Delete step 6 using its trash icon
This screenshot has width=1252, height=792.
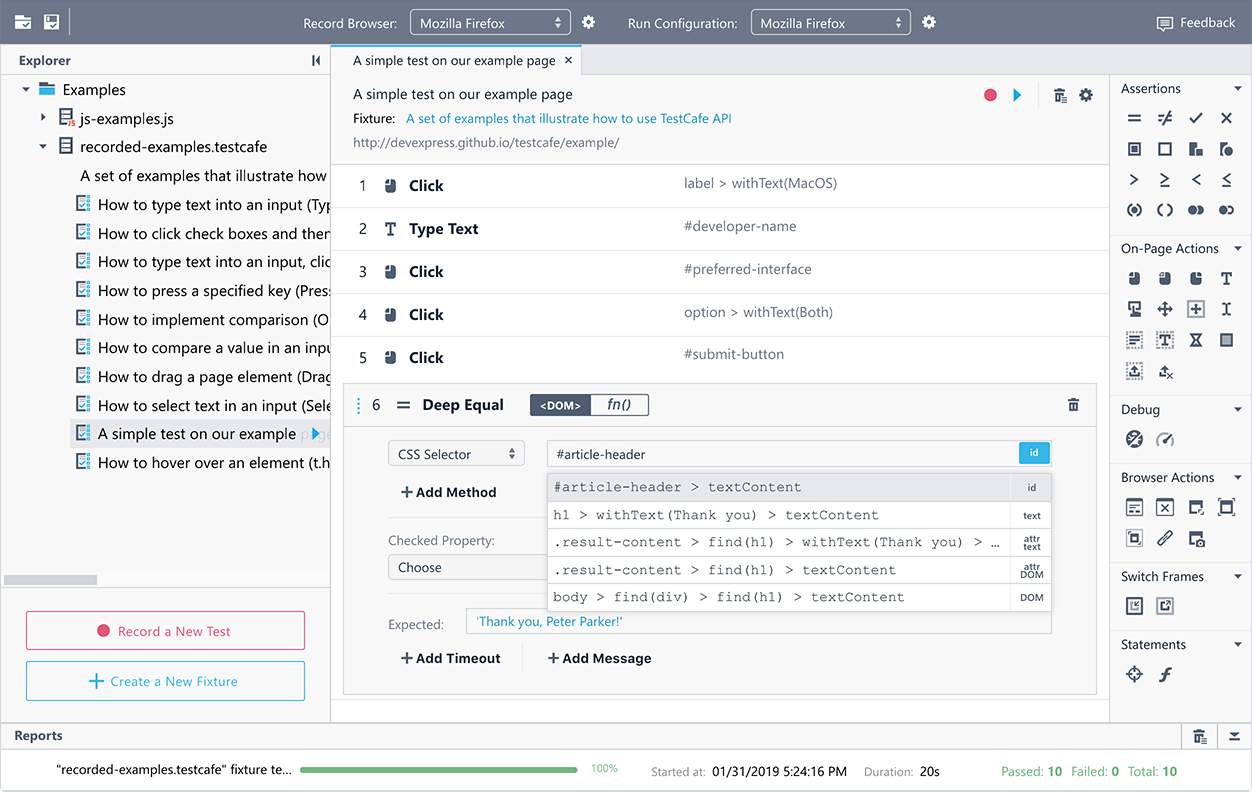tap(1073, 405)
